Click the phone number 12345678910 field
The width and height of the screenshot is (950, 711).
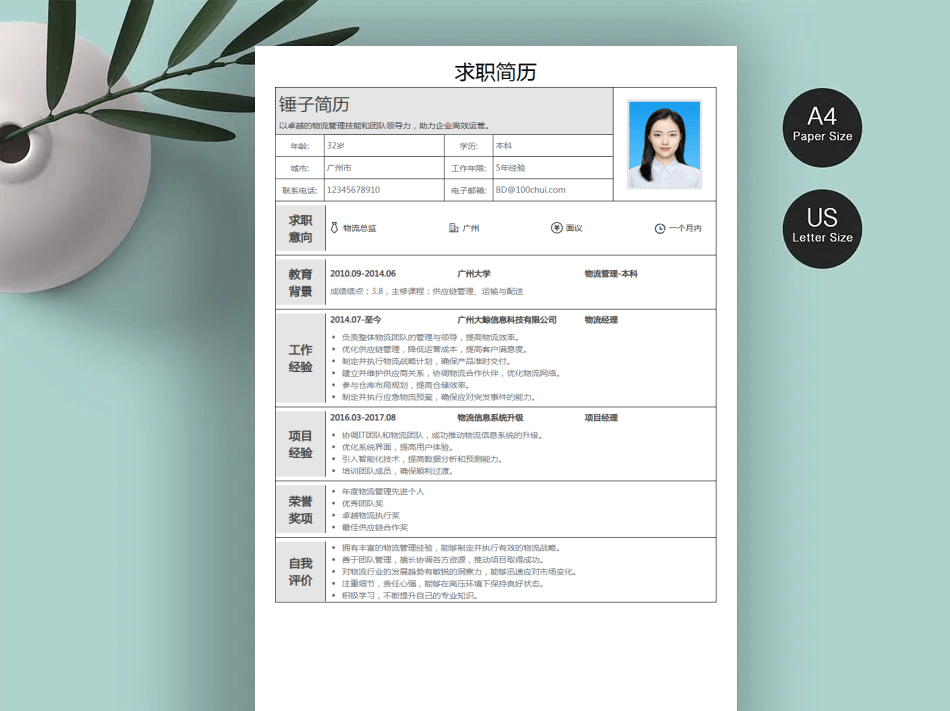353,190
